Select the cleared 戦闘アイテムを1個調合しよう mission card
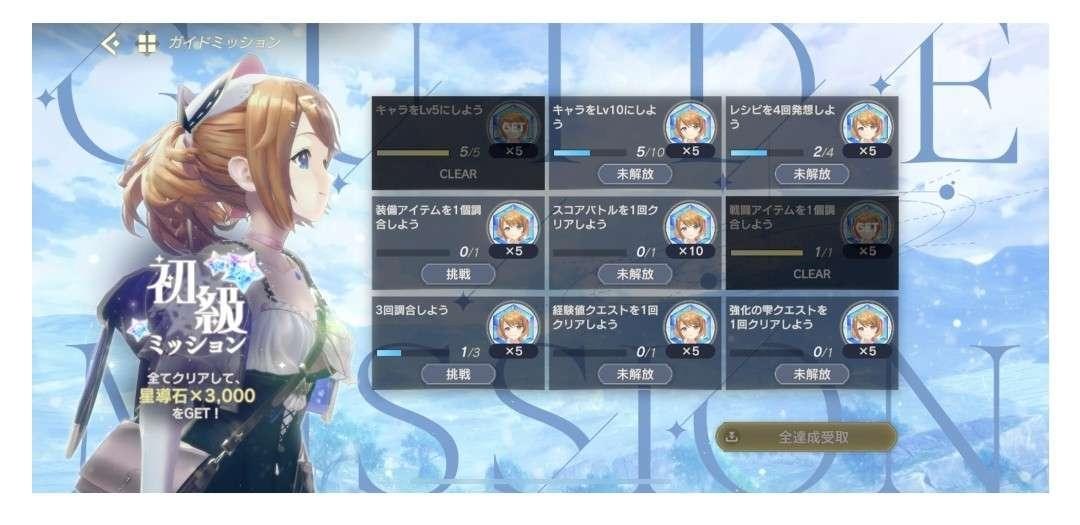This screenshot has height=525, width=1080. click(812, 243)
